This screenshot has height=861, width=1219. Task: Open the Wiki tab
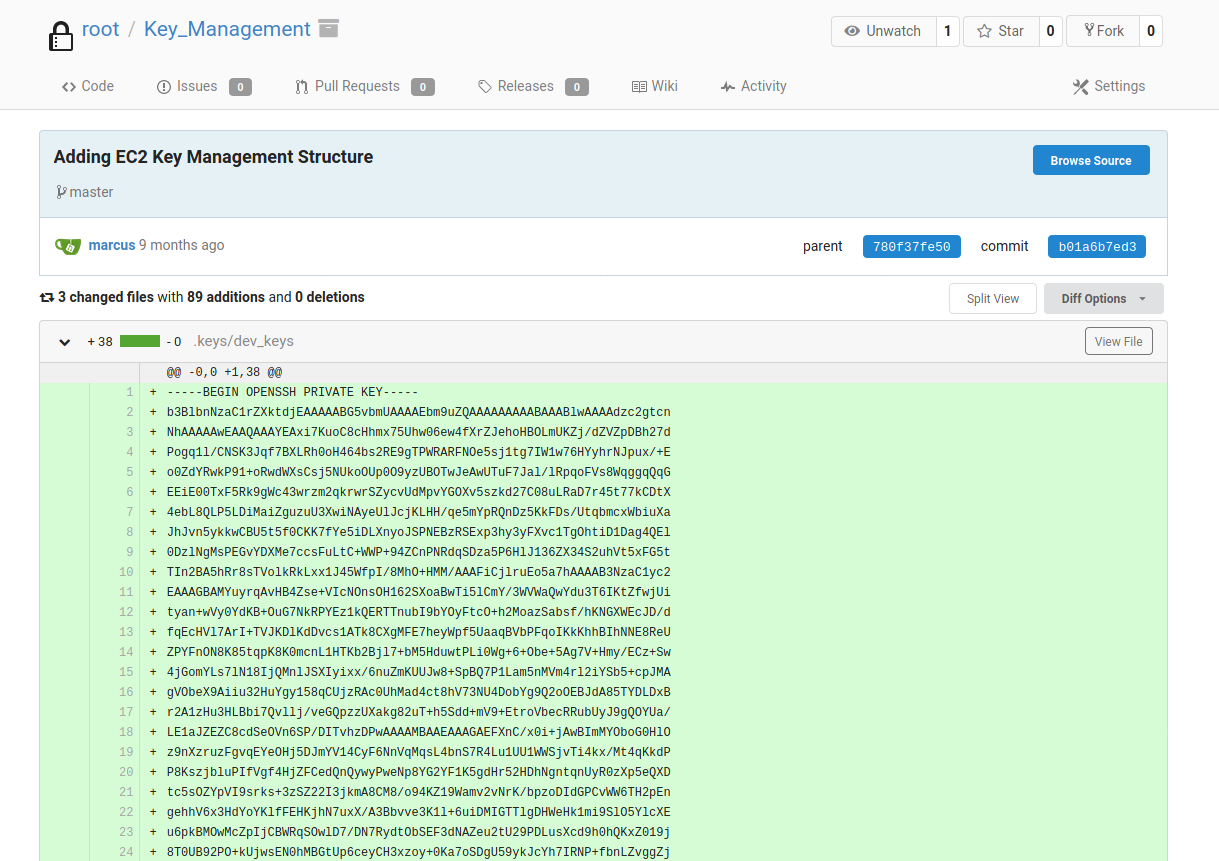coord(654,87)
